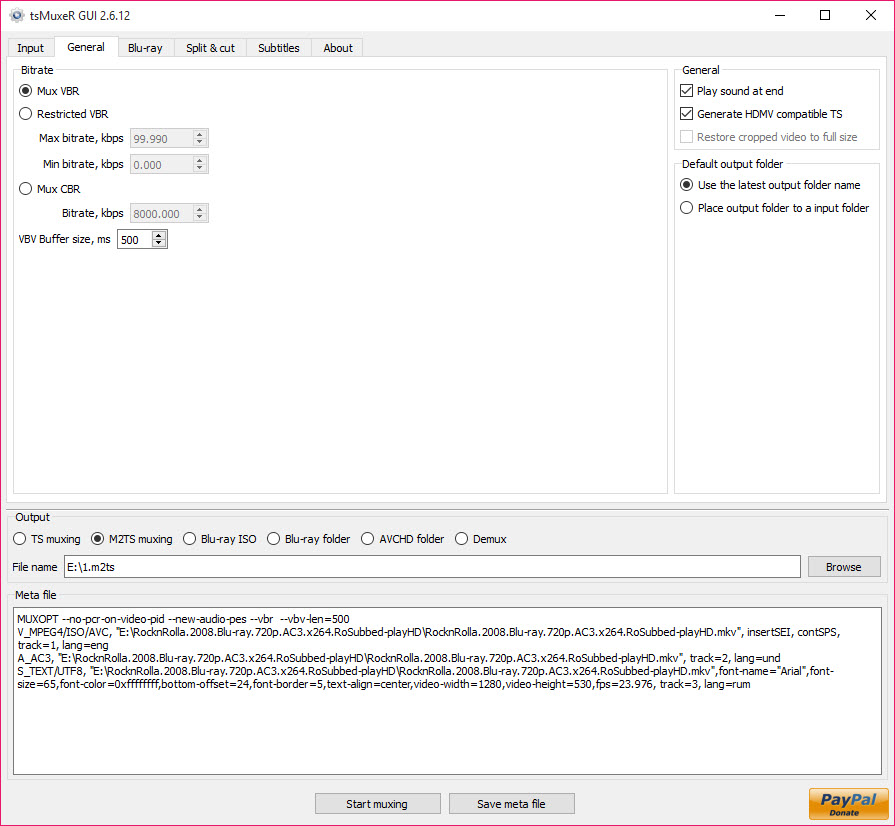Select Blu-ray ISO output

point(220,539)
